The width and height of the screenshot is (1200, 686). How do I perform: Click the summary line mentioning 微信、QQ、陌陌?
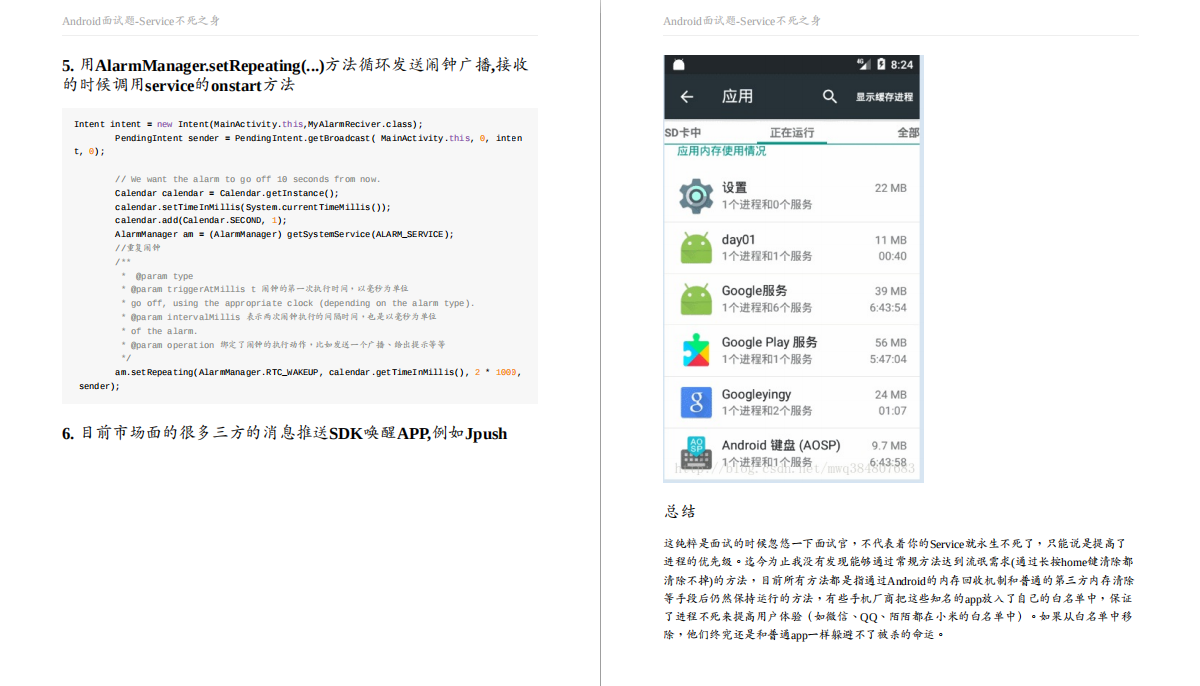[x=898, y=617]
